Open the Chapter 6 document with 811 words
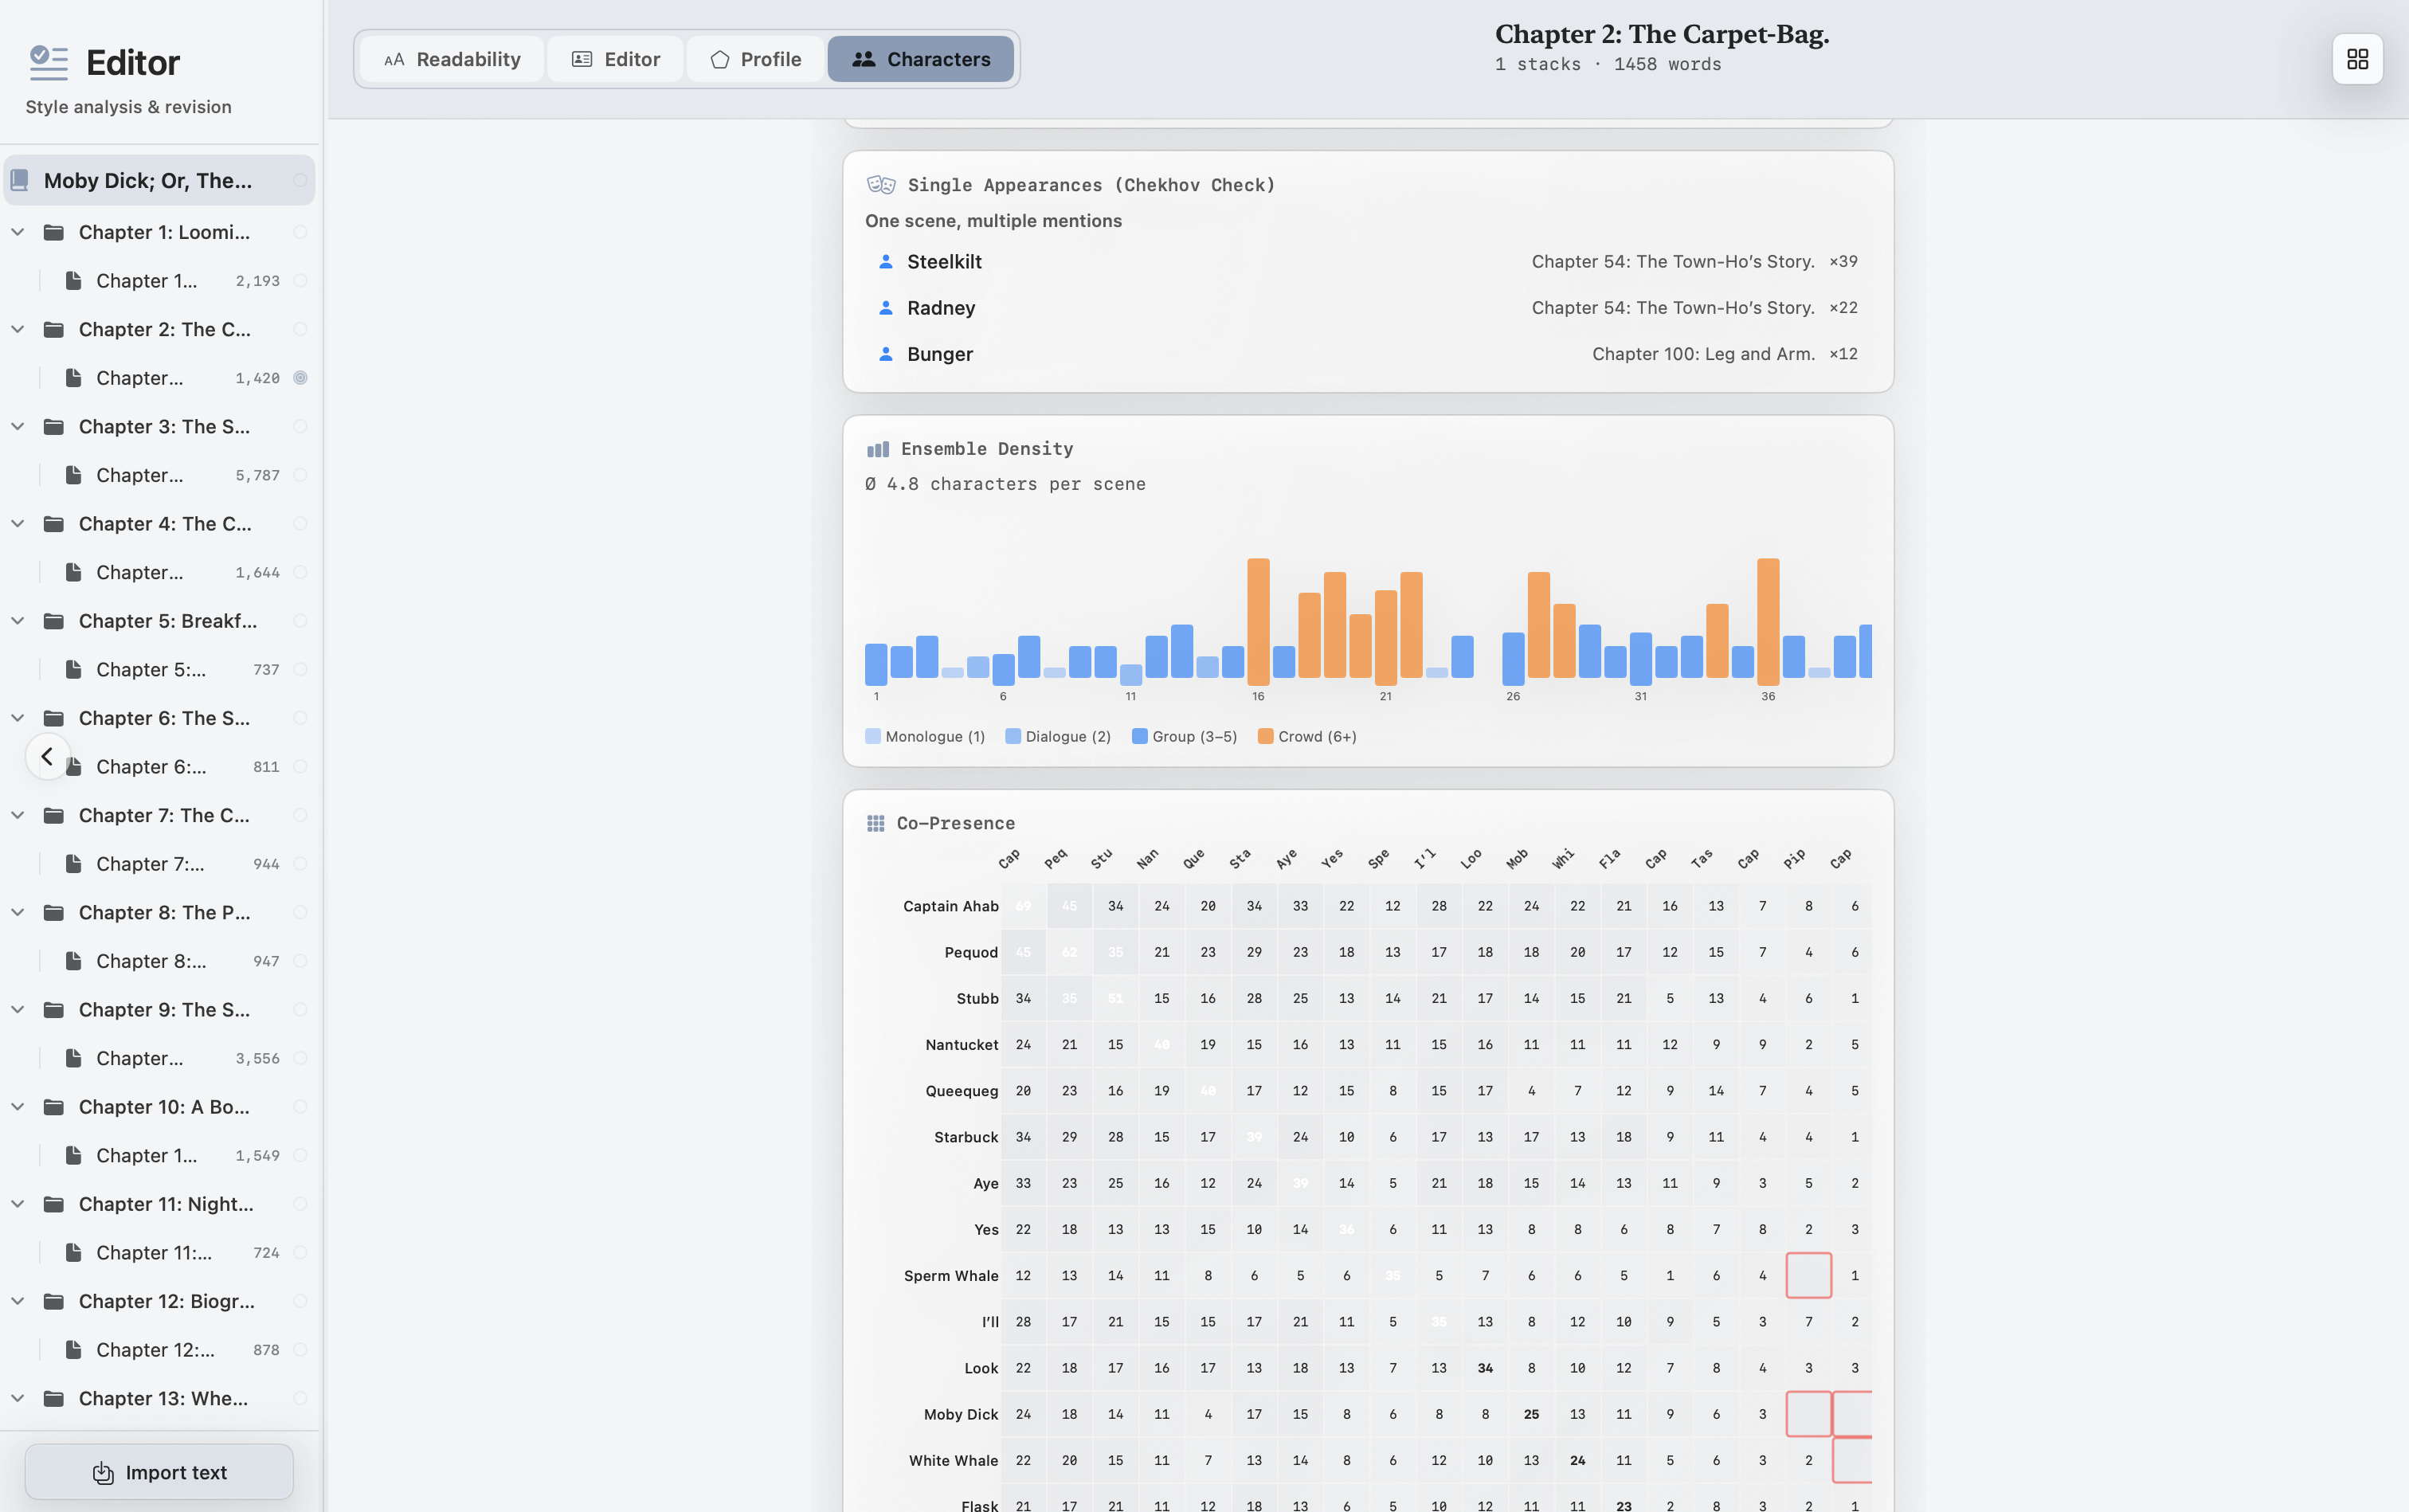2409x1512 pixels. click(160, 767)
